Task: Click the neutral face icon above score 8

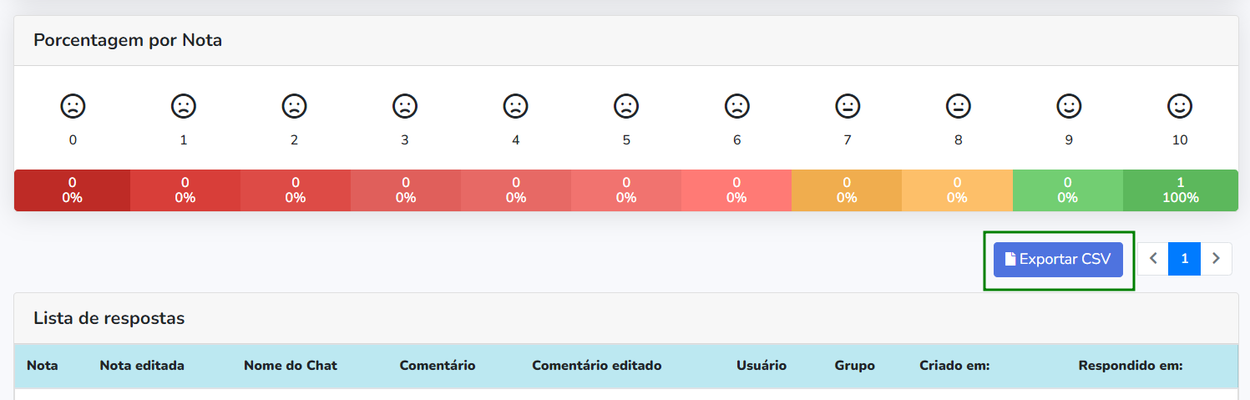Action: [x=958, y=105]
